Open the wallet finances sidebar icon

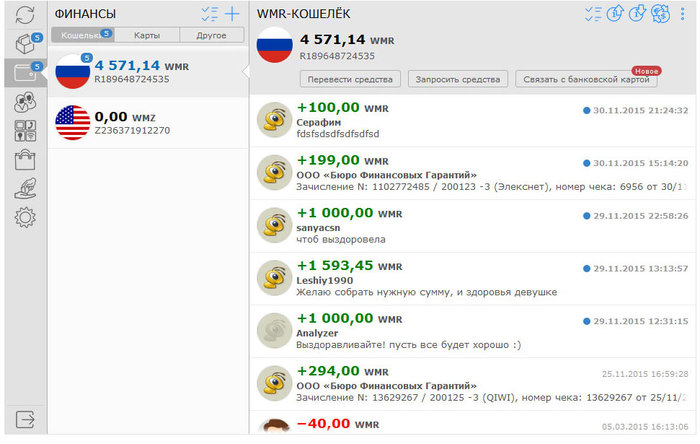click(26, 72)
